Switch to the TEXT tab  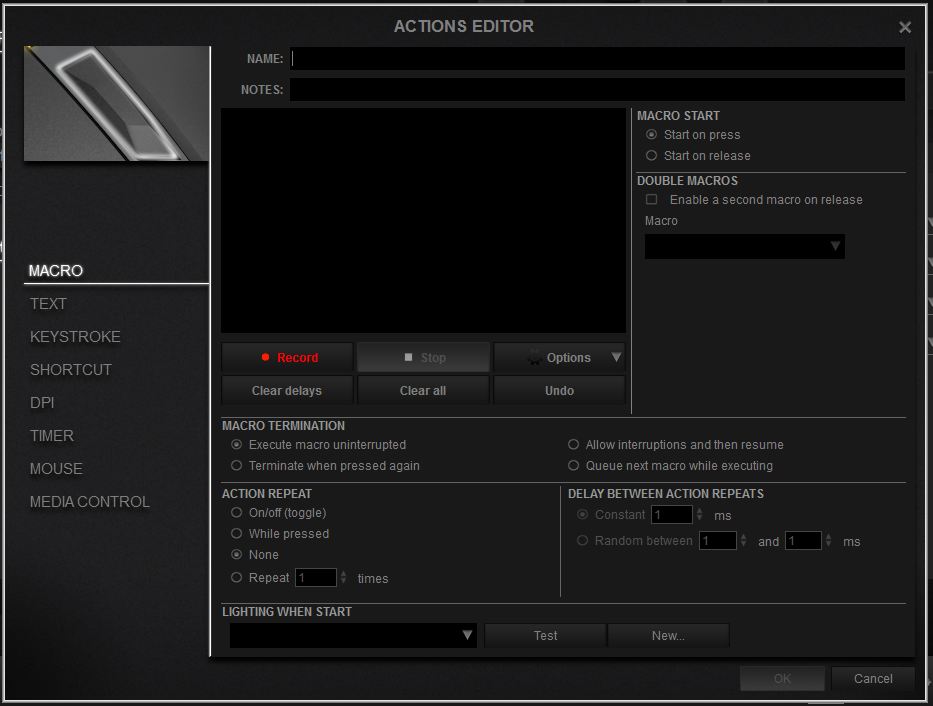pyautogui.click(x=48, y=304)
